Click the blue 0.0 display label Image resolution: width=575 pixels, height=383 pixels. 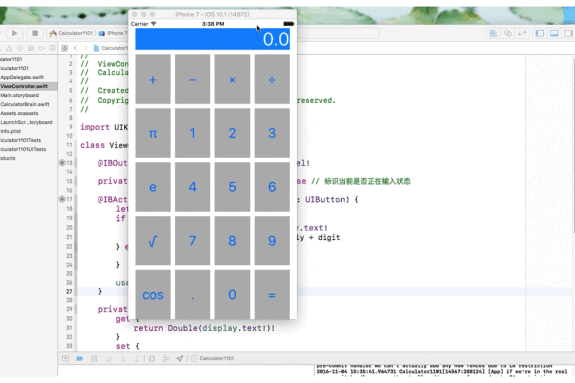pos(212,39)
